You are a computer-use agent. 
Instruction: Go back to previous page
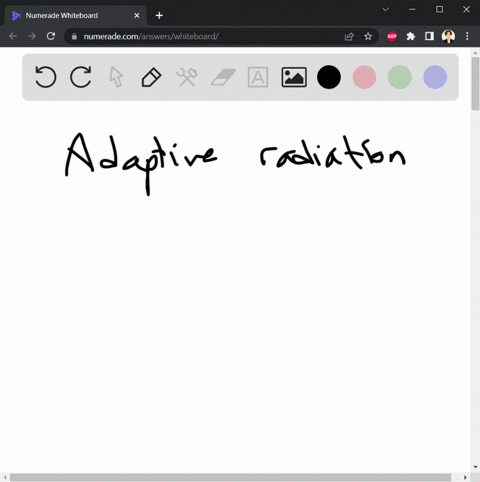[13, 36]
